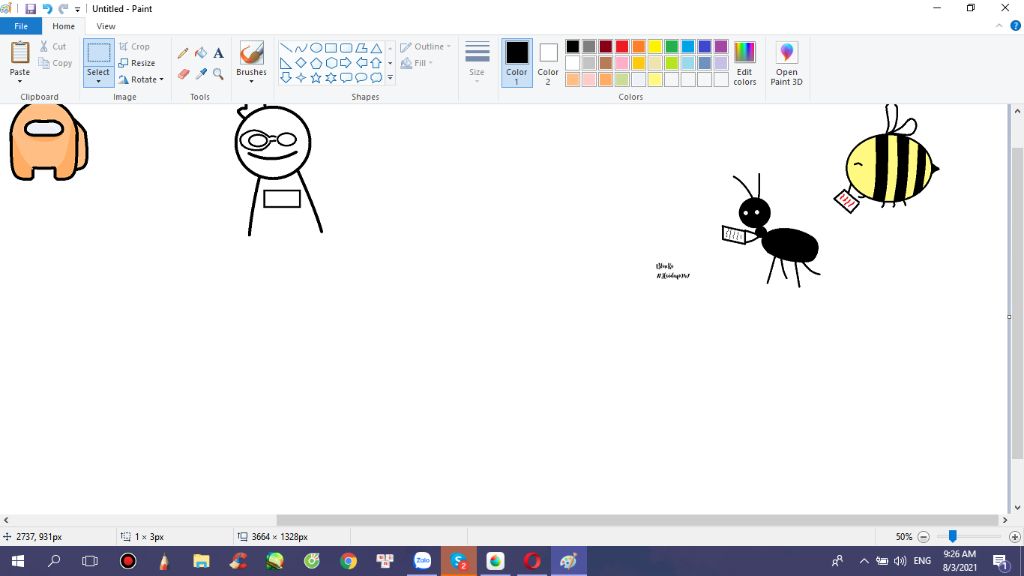Expand the Select options dropdown arrow

tap(99, 82)
